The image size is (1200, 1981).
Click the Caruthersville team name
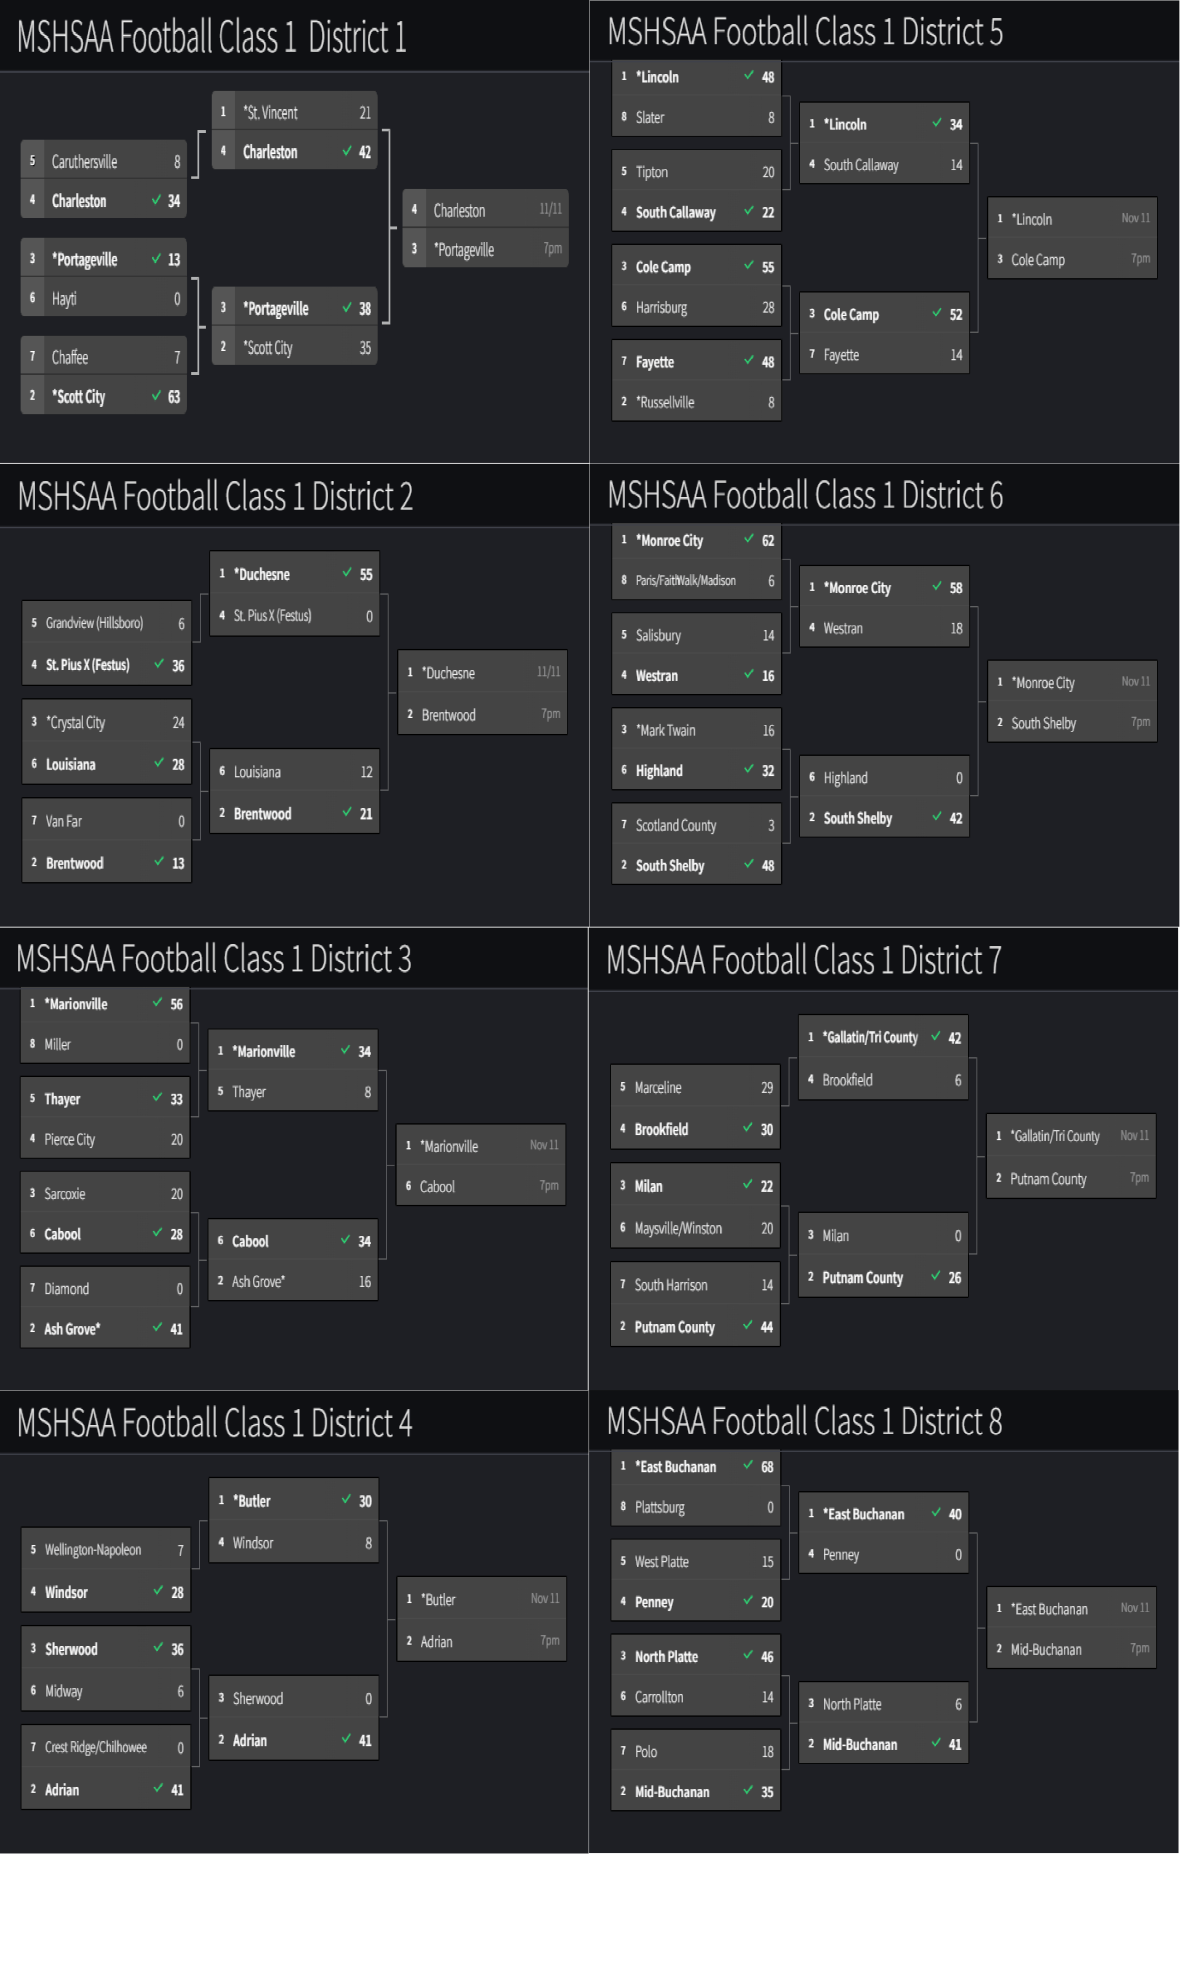(x=84, y=162)
